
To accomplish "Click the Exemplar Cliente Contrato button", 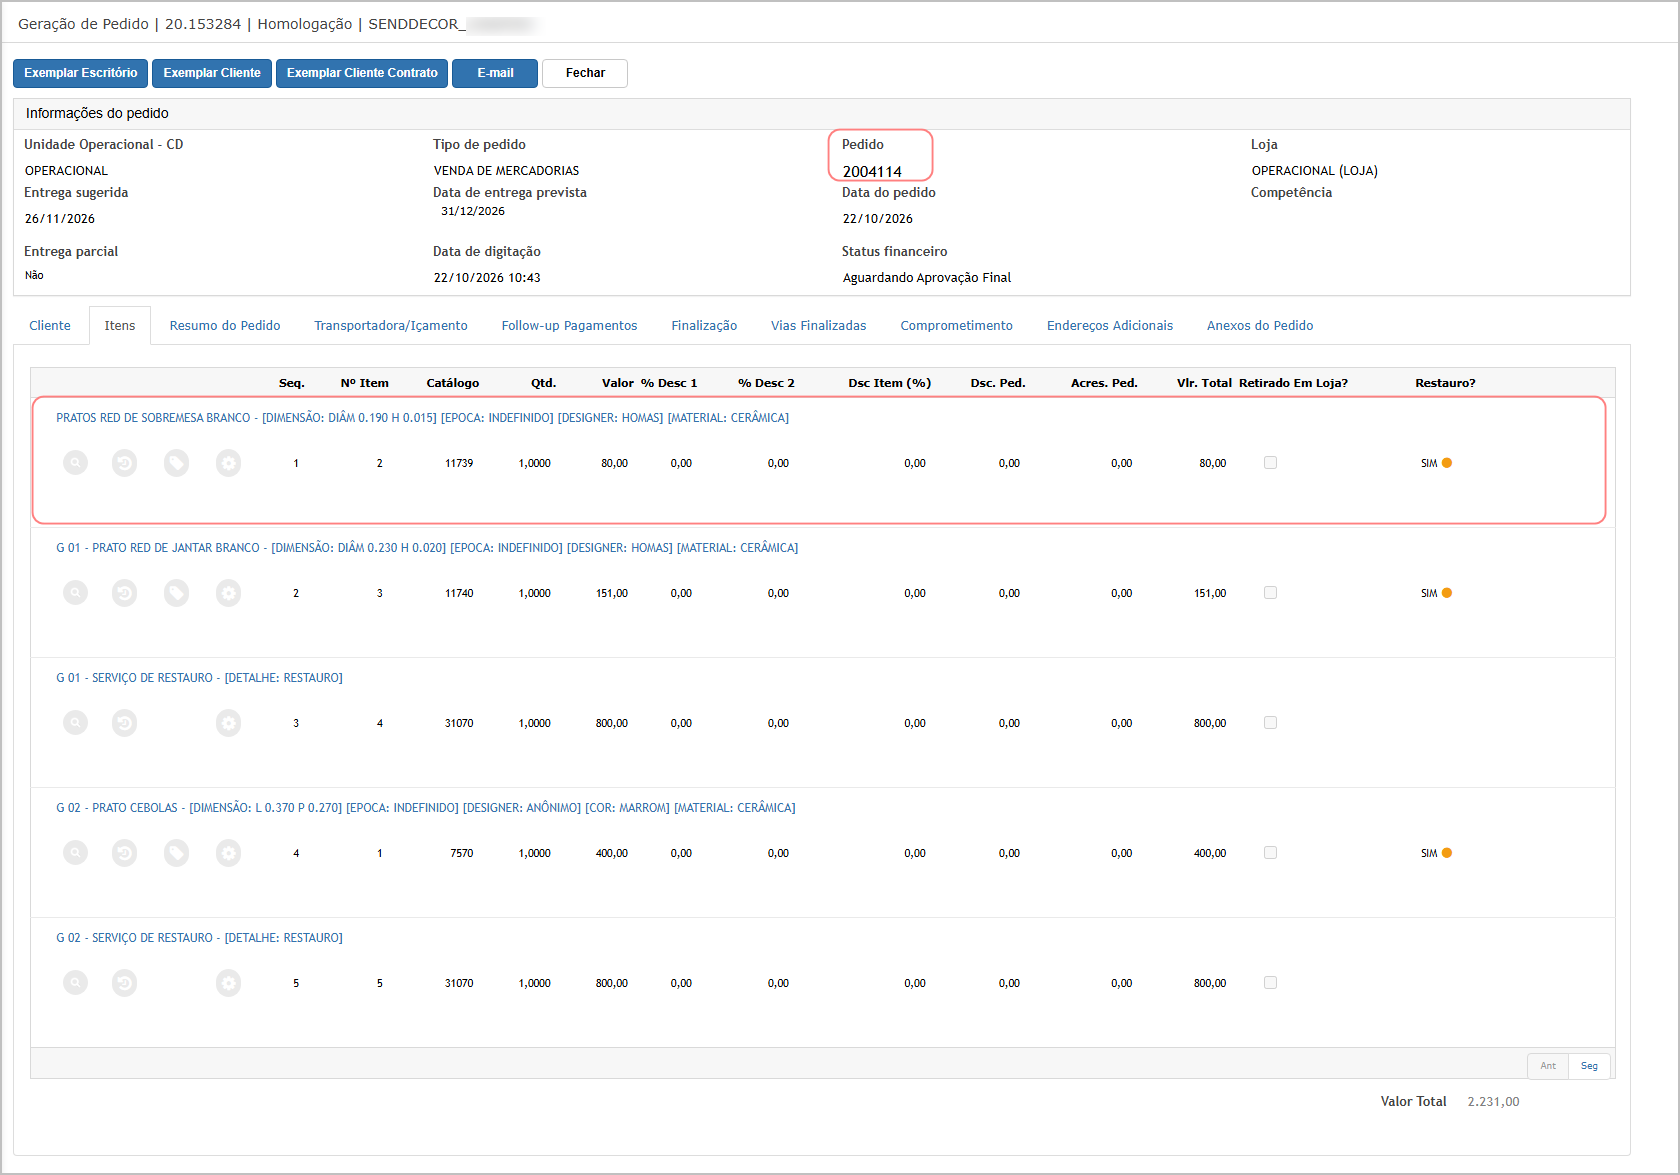I will (362, 73).
